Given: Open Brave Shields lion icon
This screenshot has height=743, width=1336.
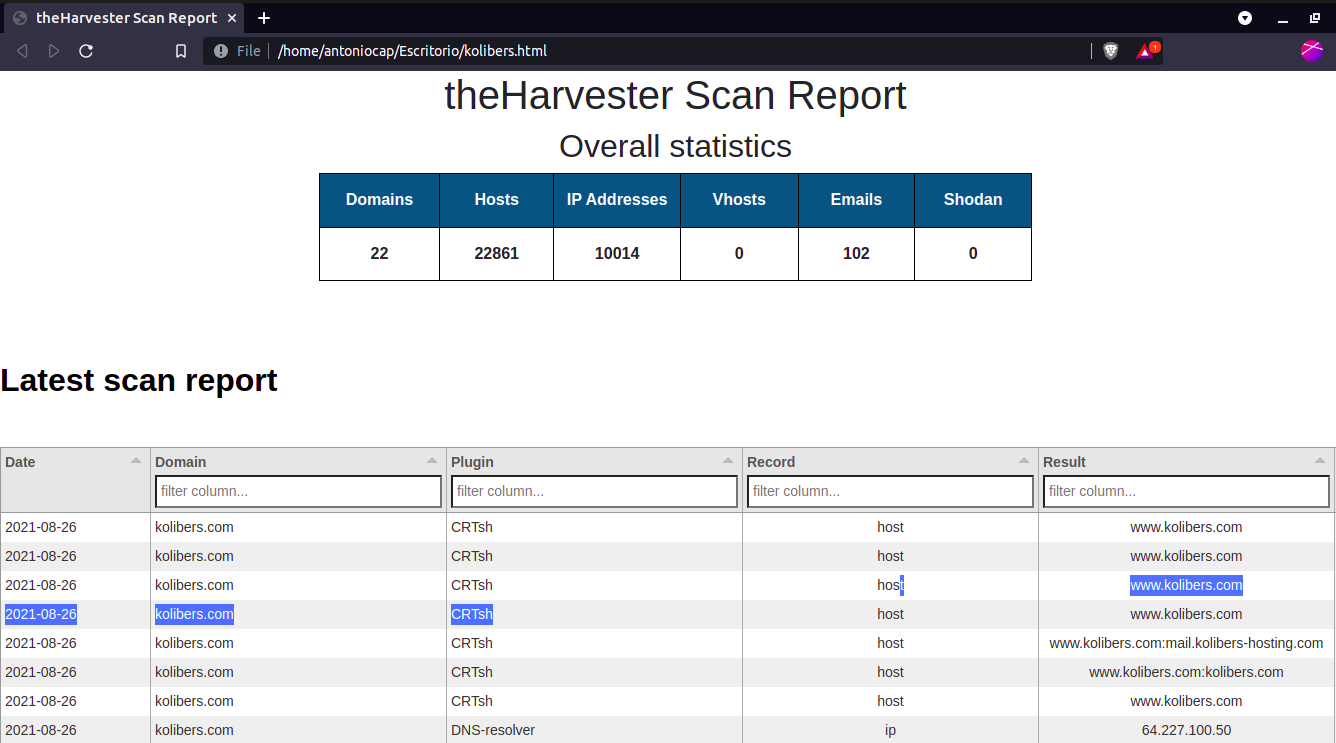Looking at the screenshot, I should point(1111,51).
